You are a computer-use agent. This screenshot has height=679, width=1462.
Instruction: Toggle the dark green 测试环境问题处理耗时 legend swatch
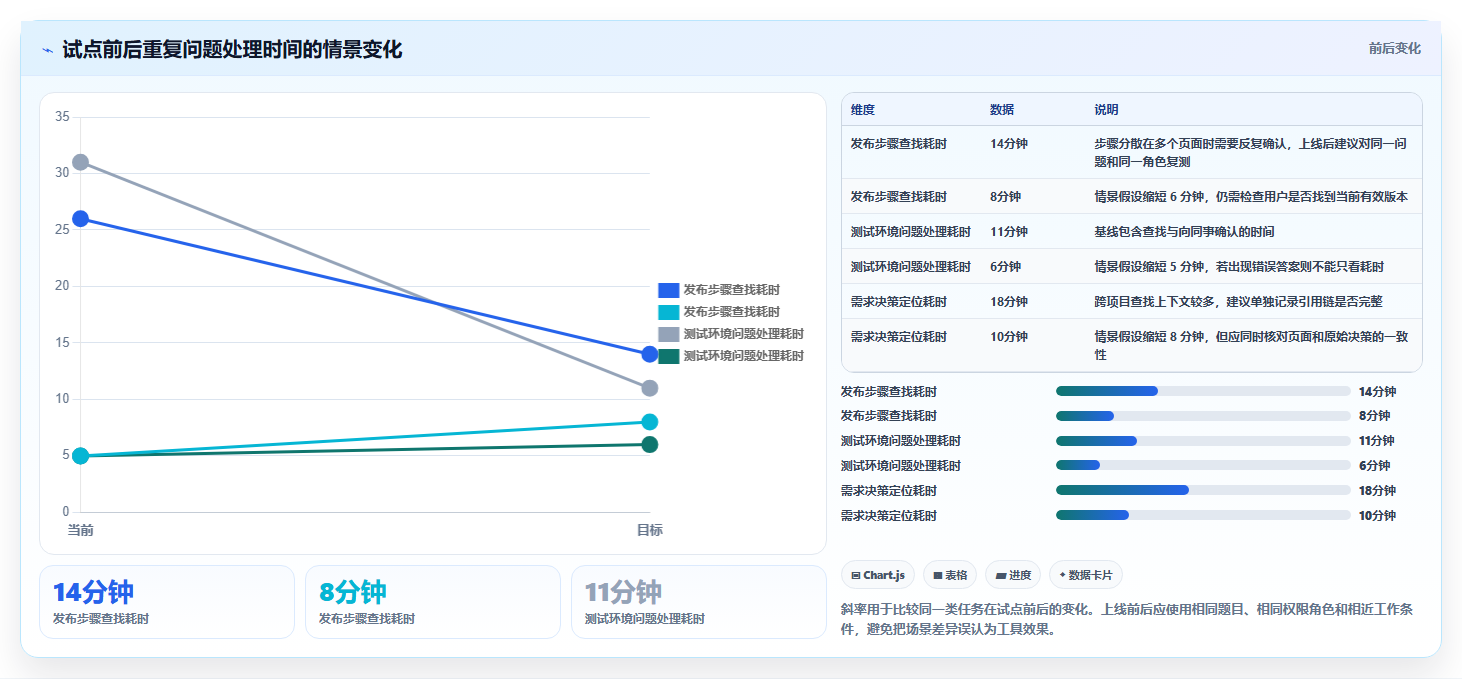point(668,356)
